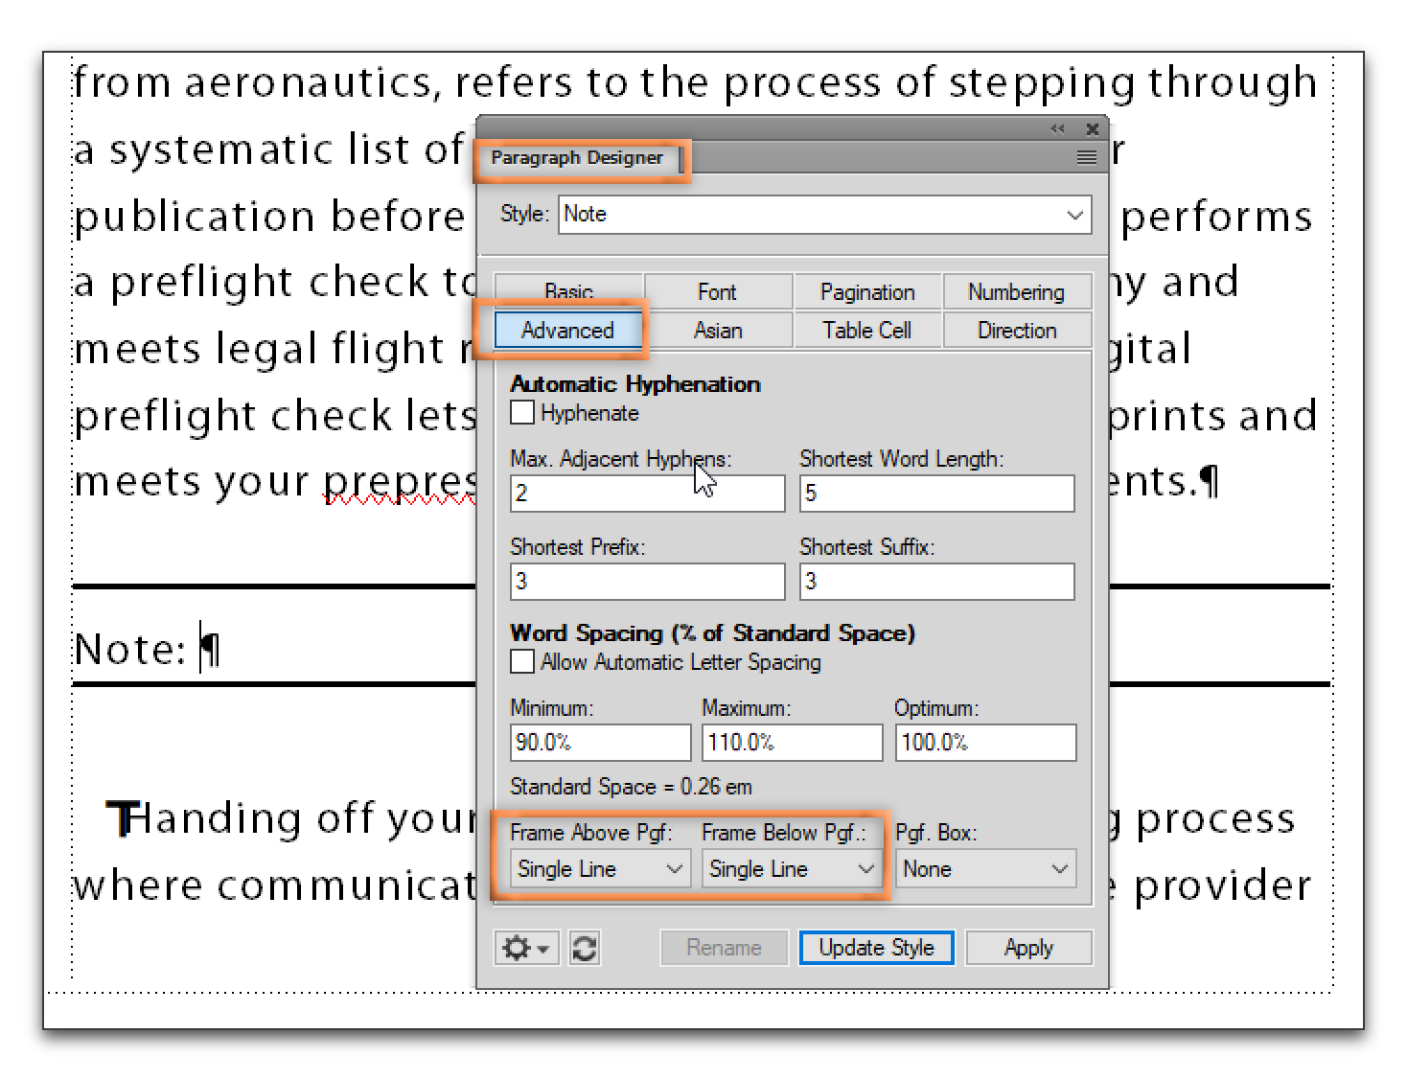This screenshot has width=1407, height=1080.
Task: Open the Direction tab
Action: click(x=1016, y=330)
